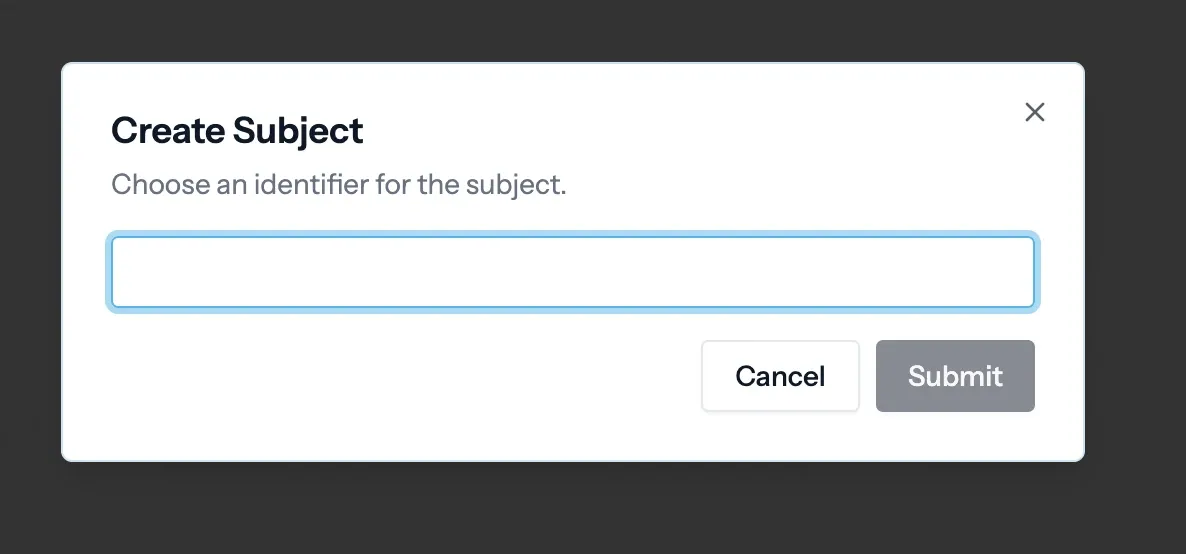Click the white button labeled Cancel
1186x554 pixels.
pyautogui.click(x=780, y=376)
